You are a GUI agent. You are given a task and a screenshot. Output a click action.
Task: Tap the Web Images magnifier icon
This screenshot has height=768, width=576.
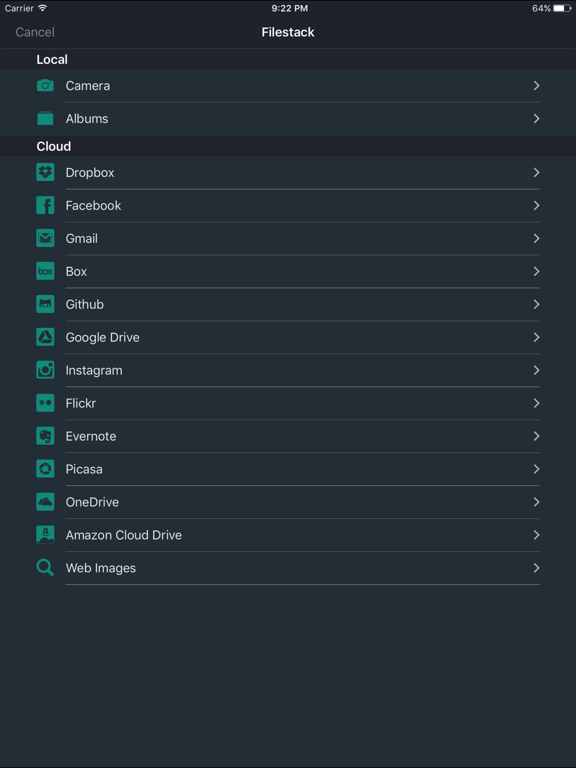(45, 568)
